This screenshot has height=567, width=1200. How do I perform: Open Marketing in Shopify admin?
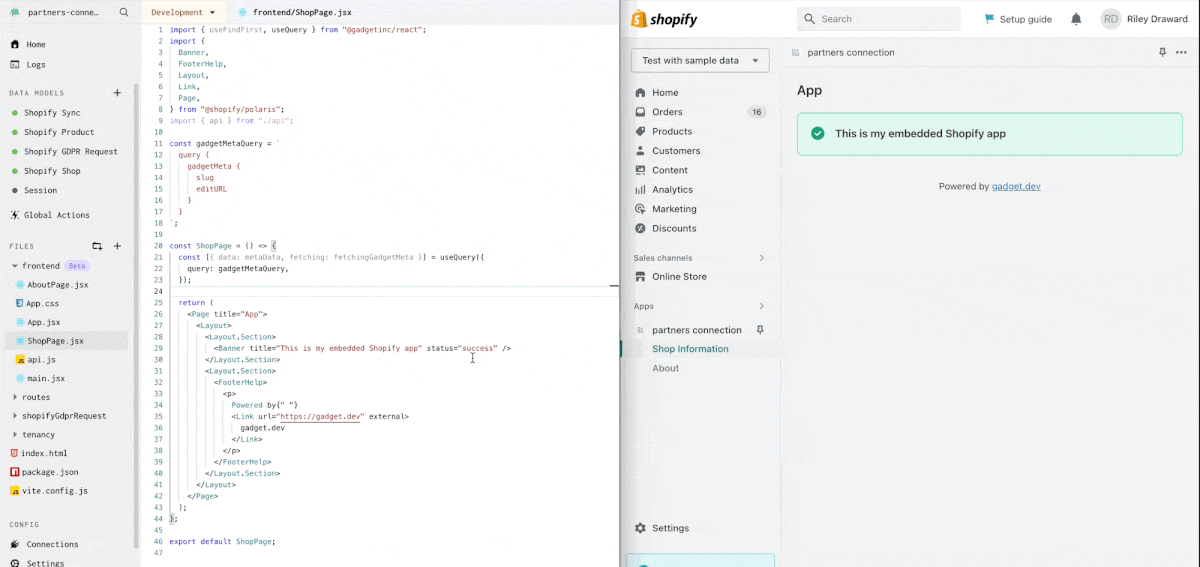[x=674, y=209]
